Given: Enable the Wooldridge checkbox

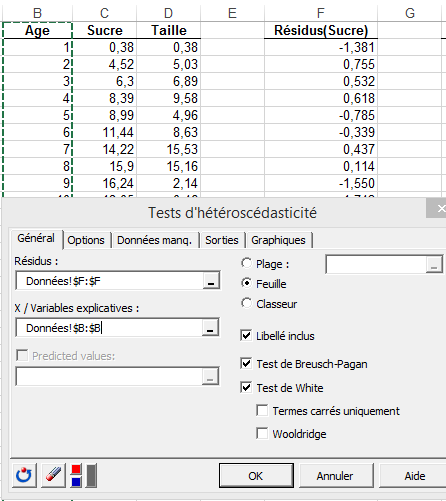Looking at the screenshot, I should click(x=262, y=433).
